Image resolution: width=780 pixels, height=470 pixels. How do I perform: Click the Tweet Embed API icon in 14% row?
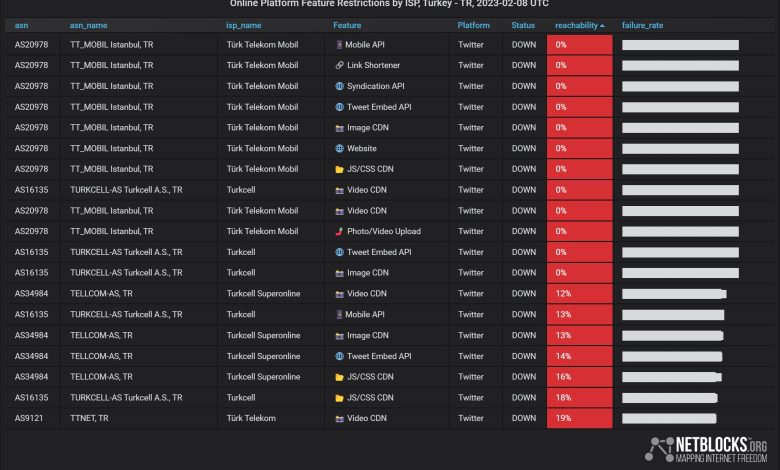point(340,356)
